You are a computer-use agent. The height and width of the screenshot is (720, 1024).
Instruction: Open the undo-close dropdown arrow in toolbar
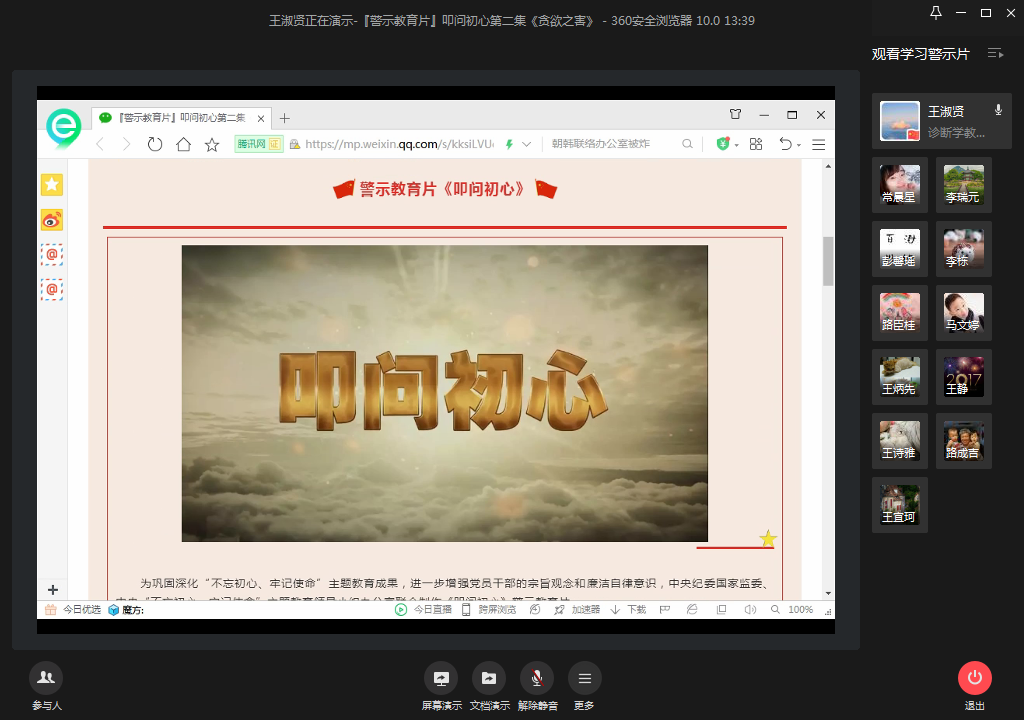(x=799, y=146)
